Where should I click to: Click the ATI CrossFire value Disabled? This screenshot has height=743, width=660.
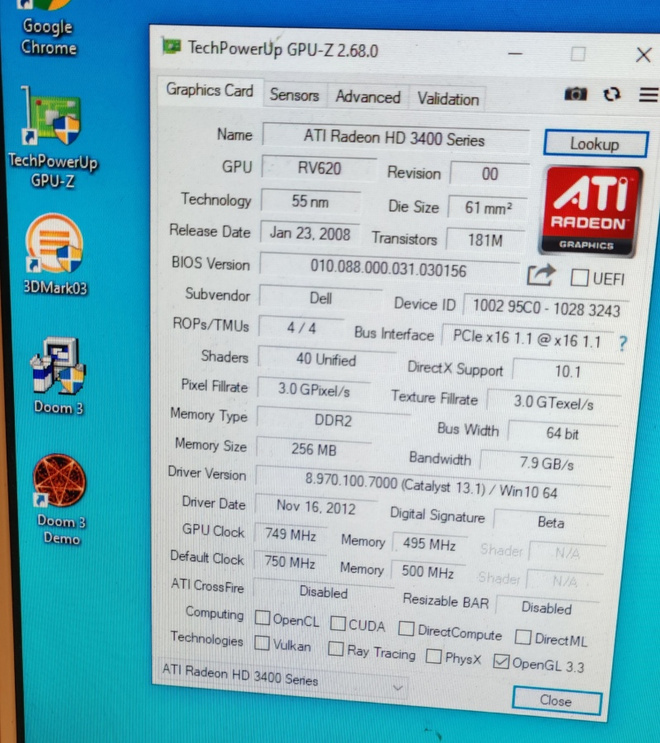click(324, 592)
